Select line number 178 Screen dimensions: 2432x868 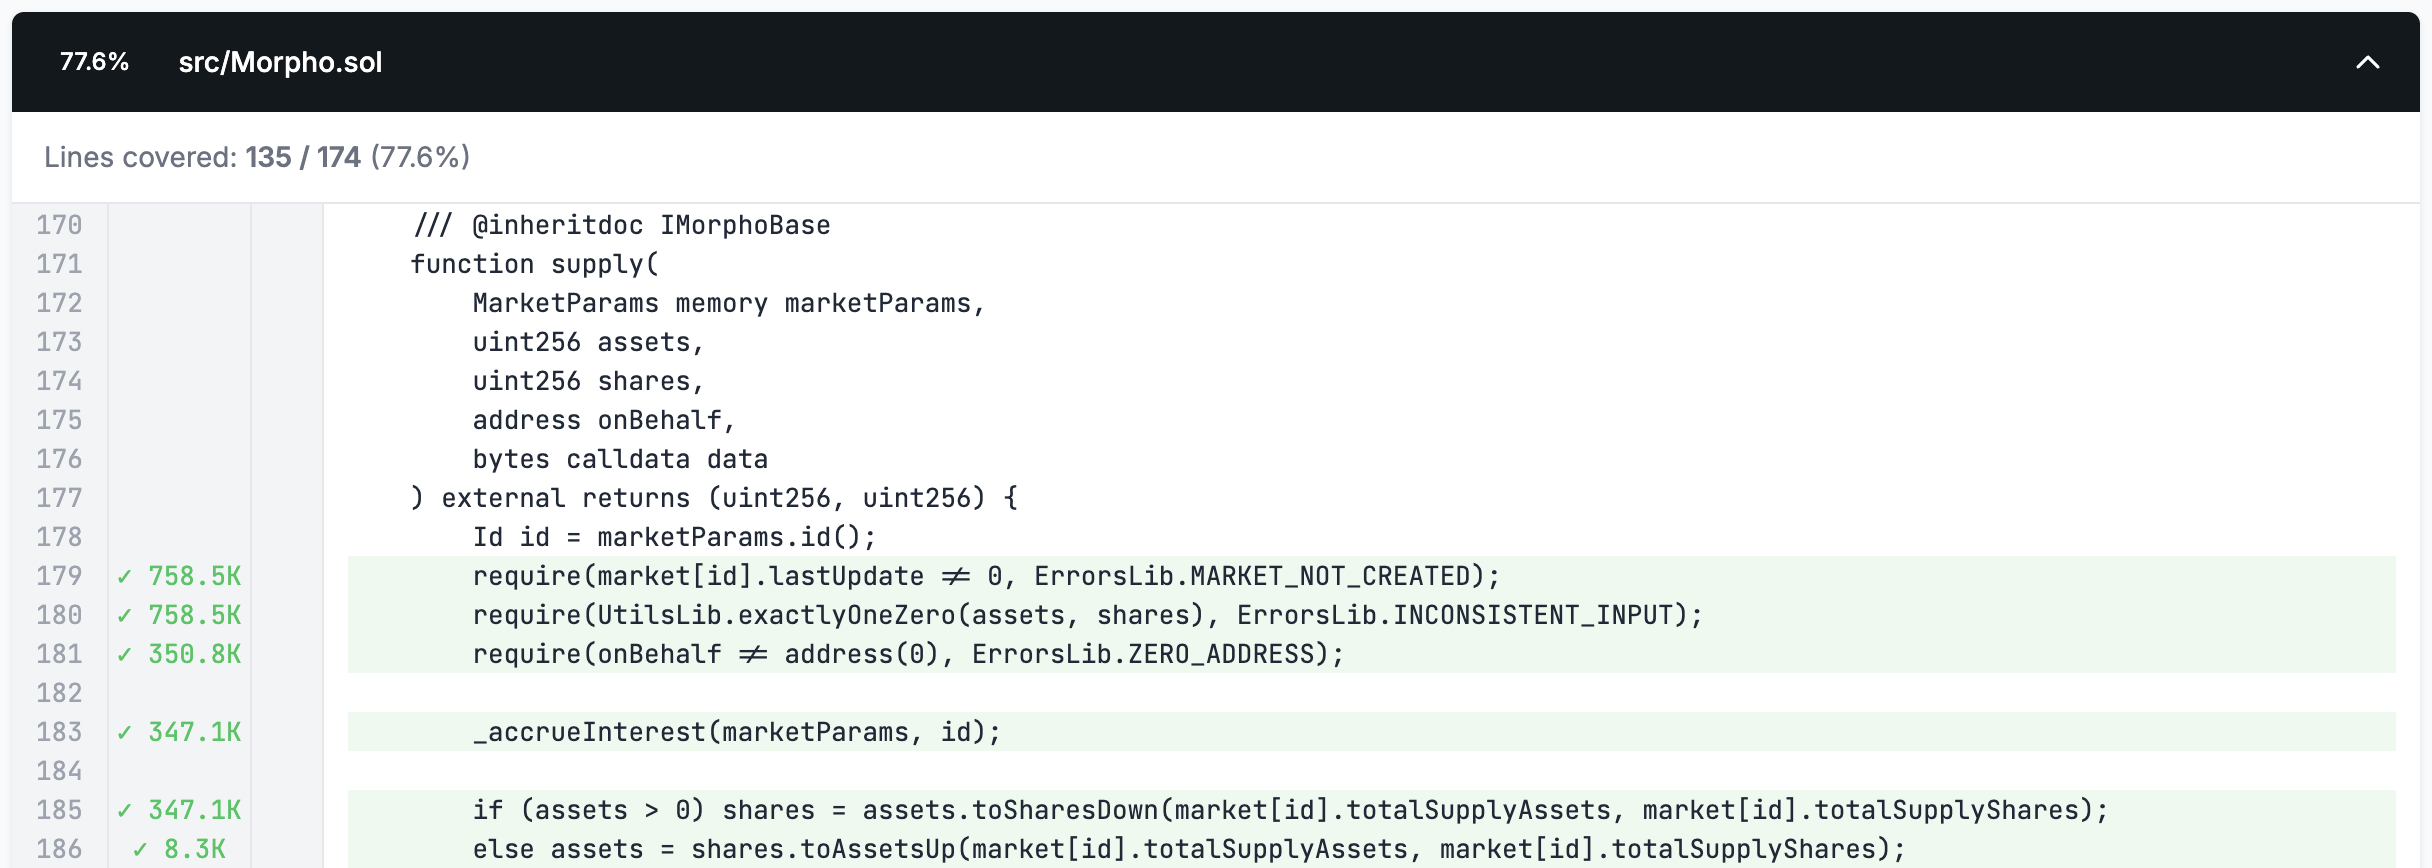tap(59, 537)
